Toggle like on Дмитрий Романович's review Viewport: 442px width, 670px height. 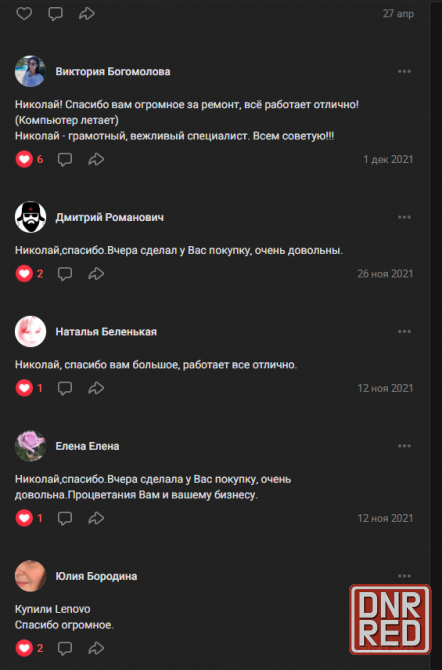click(x=24, y=273)
